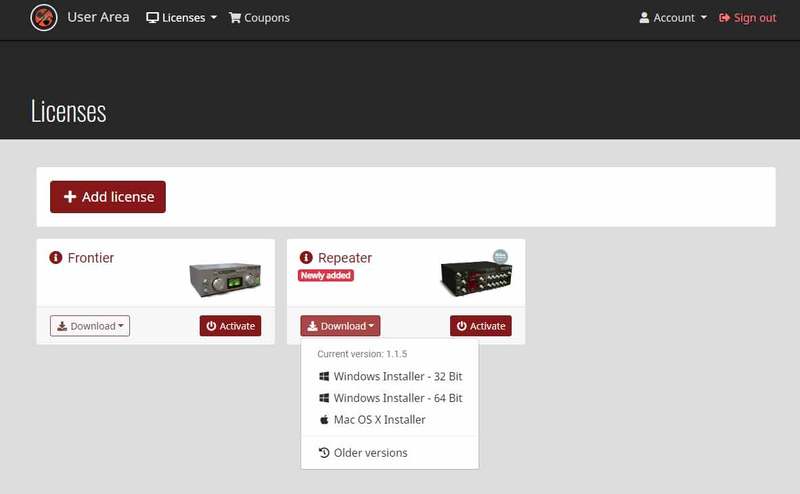
Task: Download Windows Installer - 64 Bit
Action: click(x=390, y=398)
